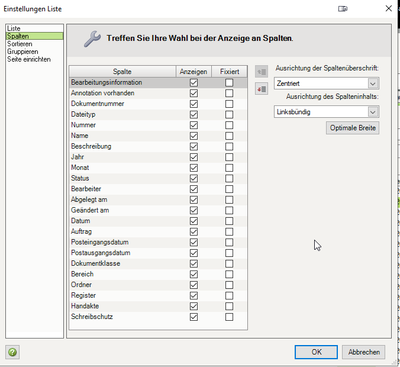
Task: Select the Geändert am row name
Action: pyautogui.click(x=90, y=210)
